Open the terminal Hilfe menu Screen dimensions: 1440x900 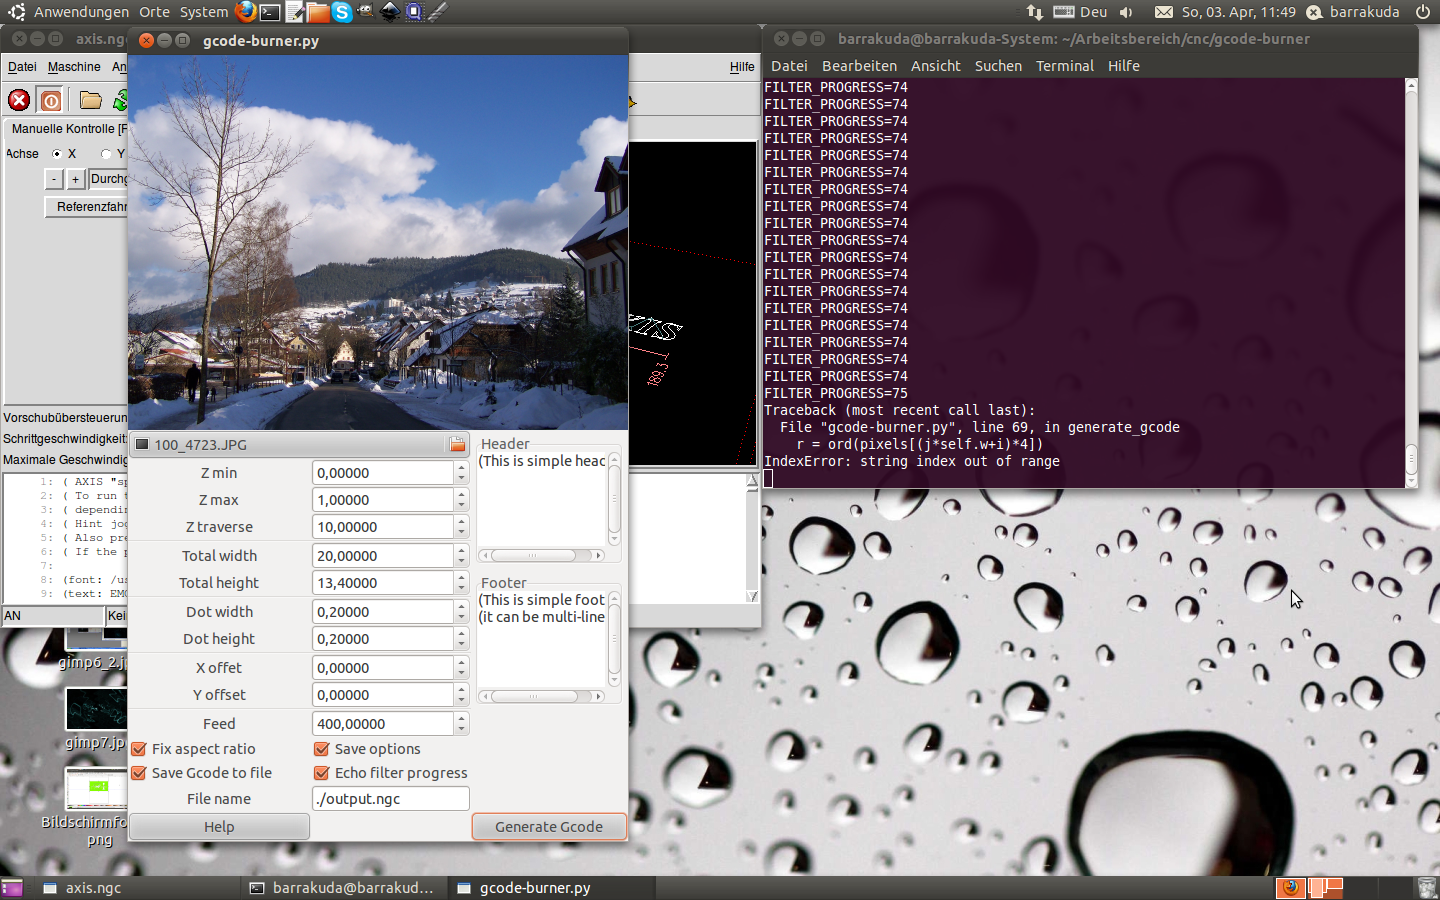tap(1124, 66)
